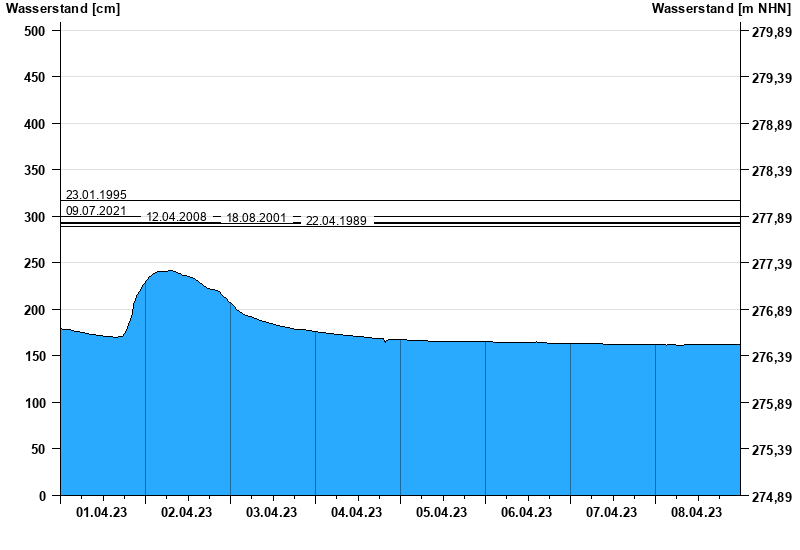Image resolution: width=800 pixels, height=550 pixels.
Task: Click the 04.04.23 date label
Action: click(x=357, y=513)
